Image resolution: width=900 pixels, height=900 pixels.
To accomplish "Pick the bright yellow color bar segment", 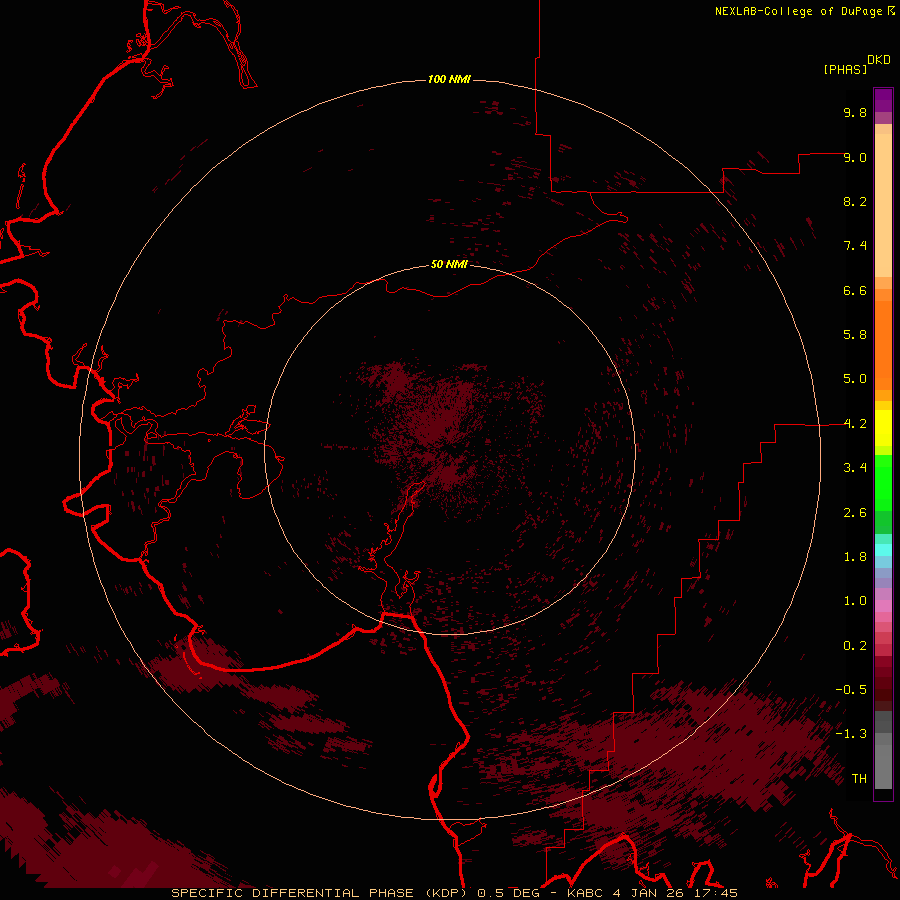I will click(883, 428).
